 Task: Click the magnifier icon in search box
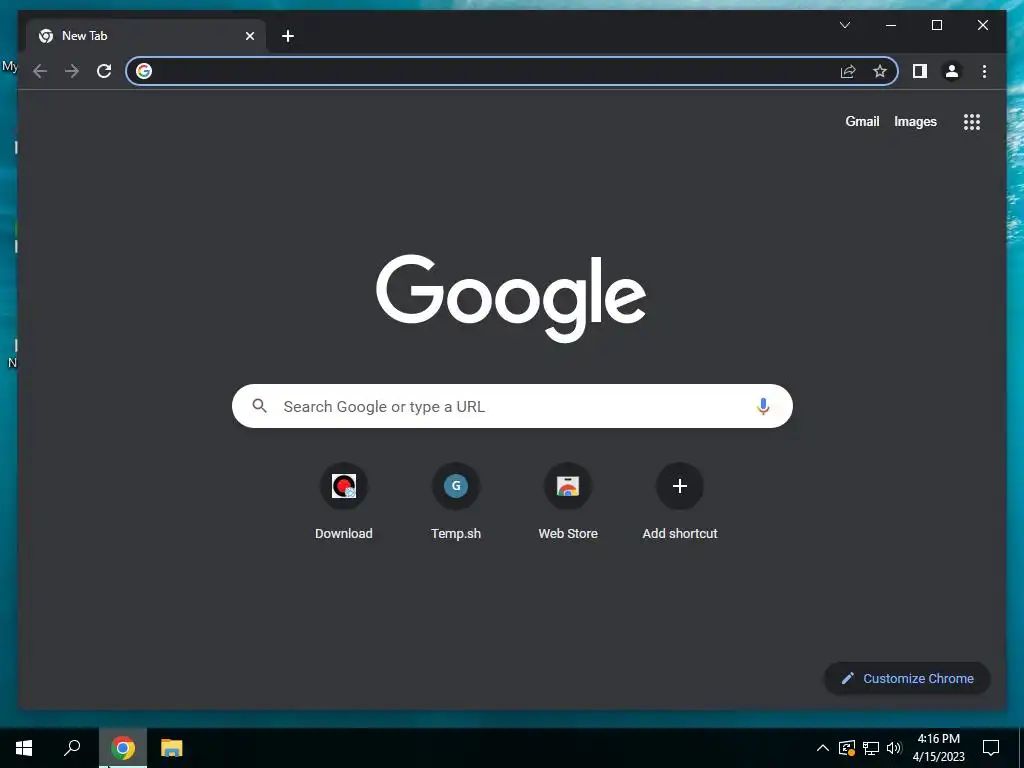(x=259, y=406)
